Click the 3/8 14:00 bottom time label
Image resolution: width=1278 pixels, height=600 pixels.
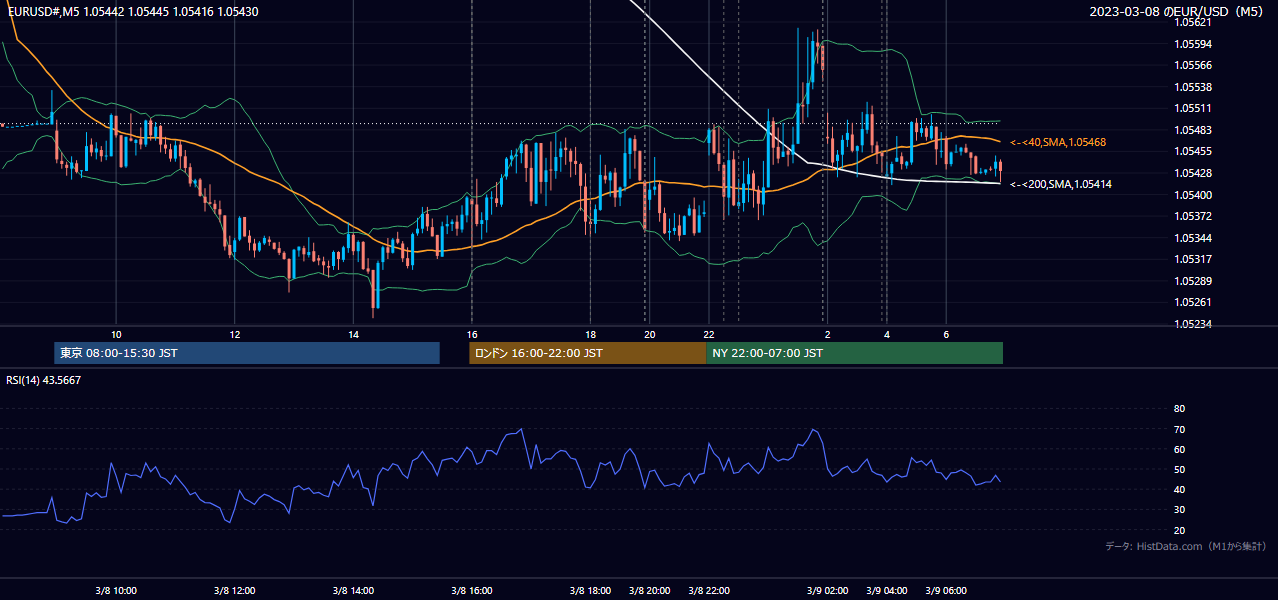click(353, 591)
